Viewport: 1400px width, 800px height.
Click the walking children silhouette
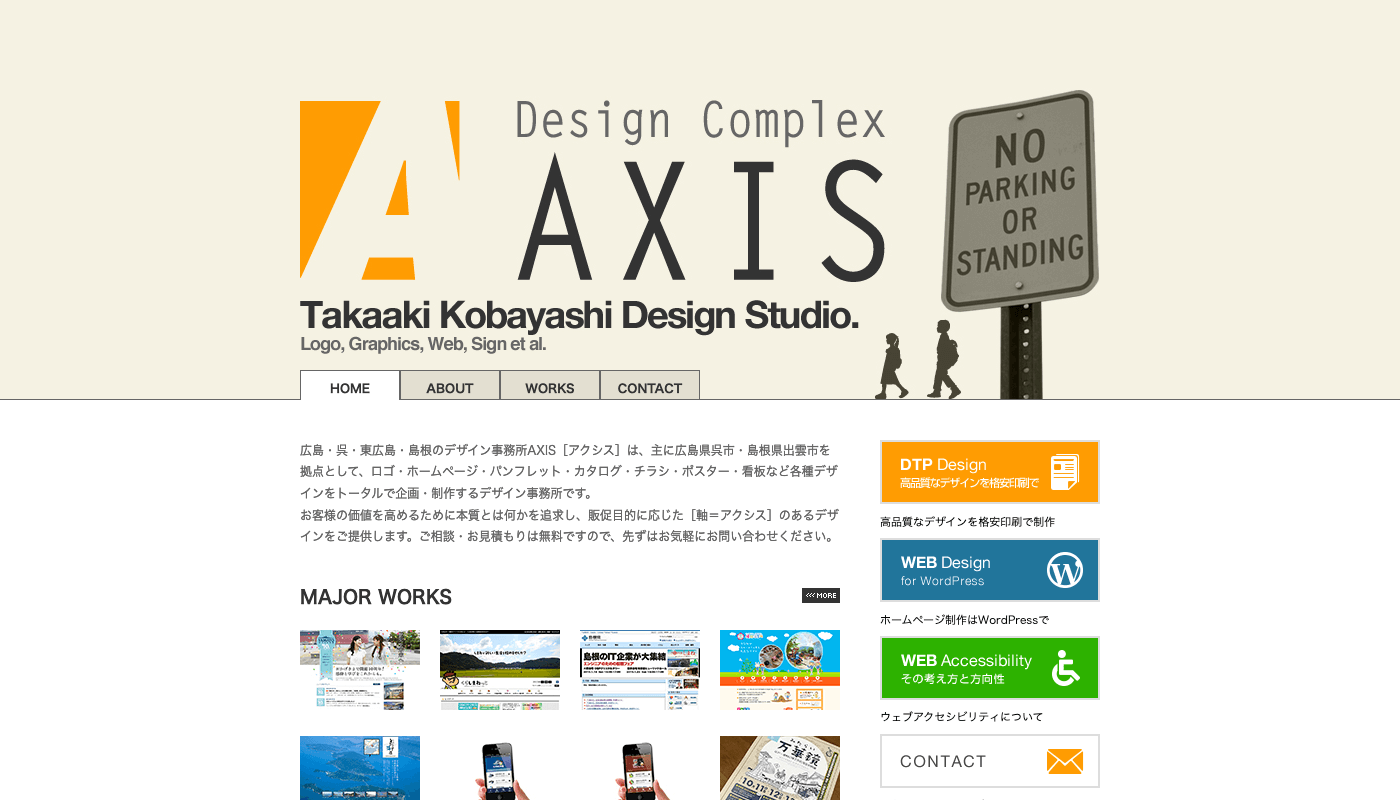[x=918, y=361]
